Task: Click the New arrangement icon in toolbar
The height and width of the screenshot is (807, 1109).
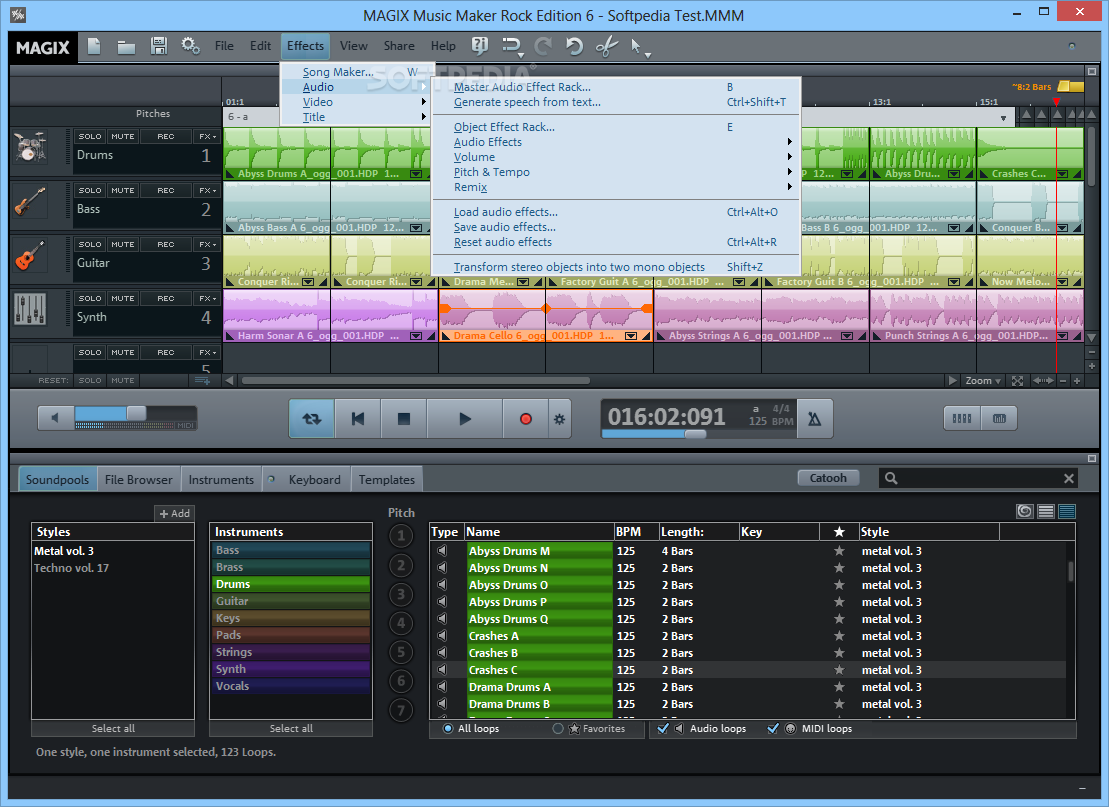Action: pos(94,47)
